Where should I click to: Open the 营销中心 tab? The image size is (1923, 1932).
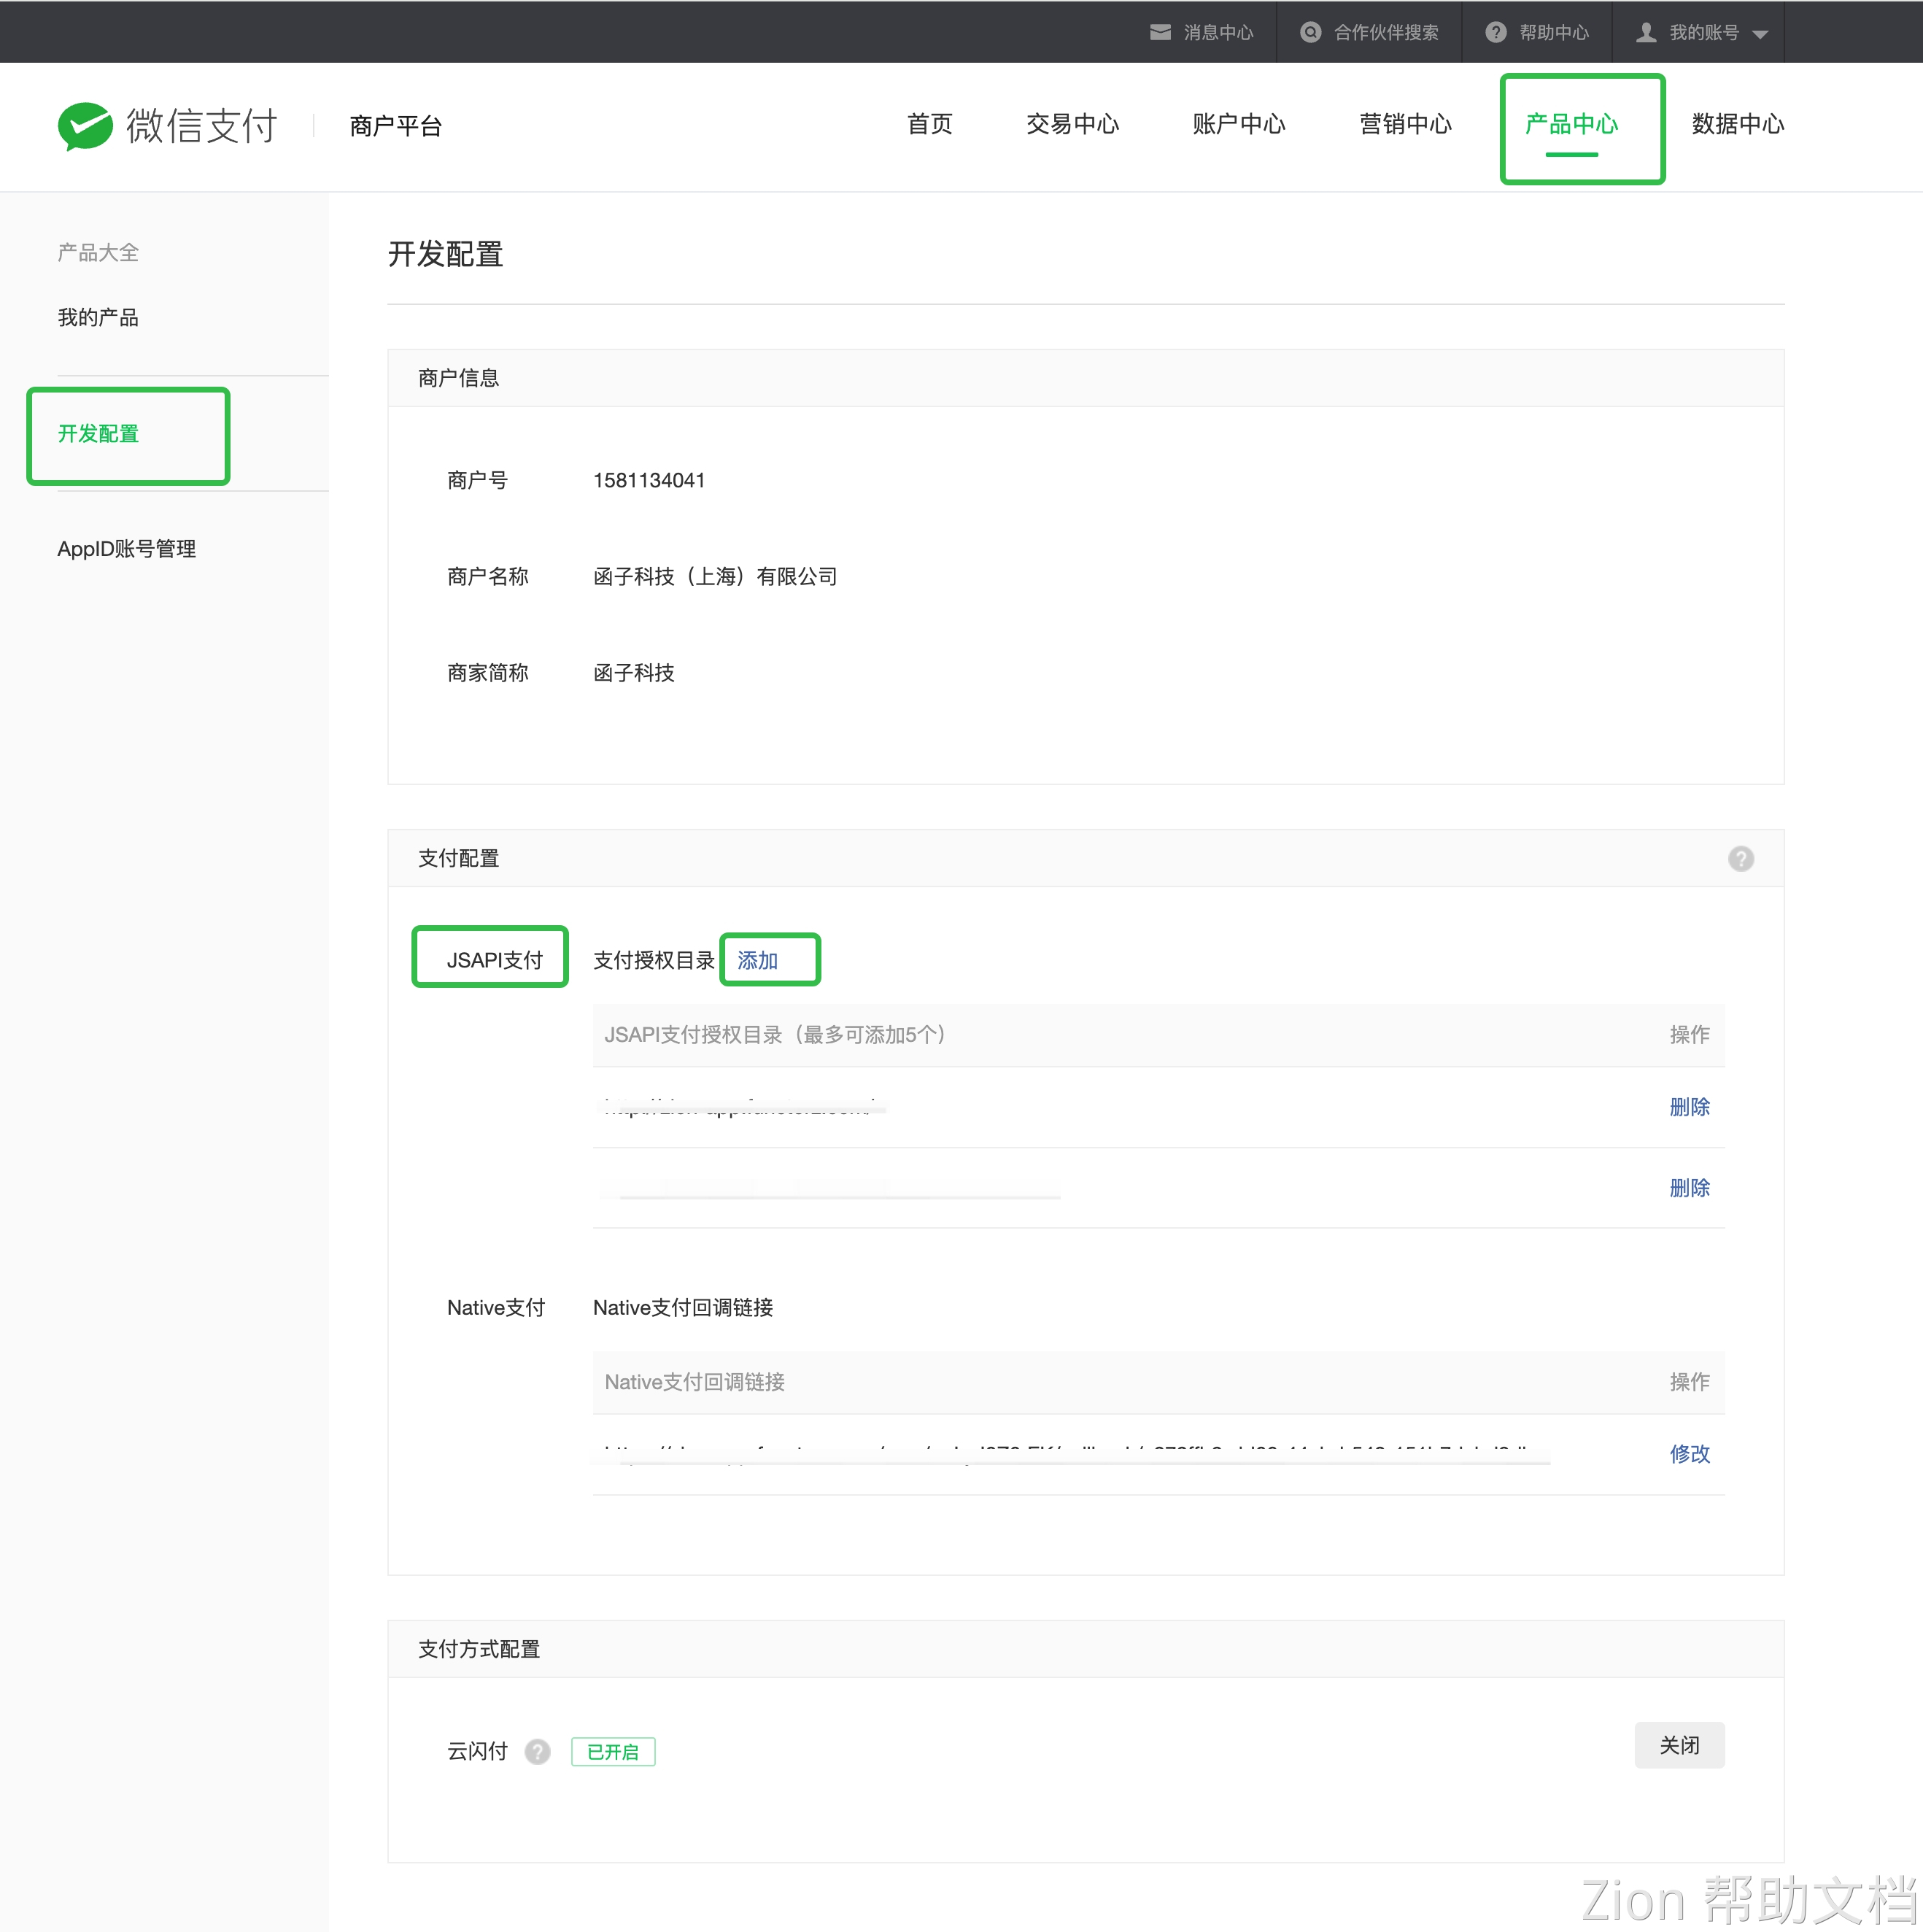click(1405, 124)
